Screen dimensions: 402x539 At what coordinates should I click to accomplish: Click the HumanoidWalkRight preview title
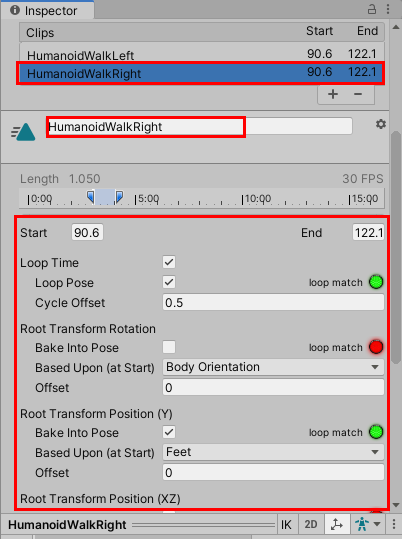(67, 525)
